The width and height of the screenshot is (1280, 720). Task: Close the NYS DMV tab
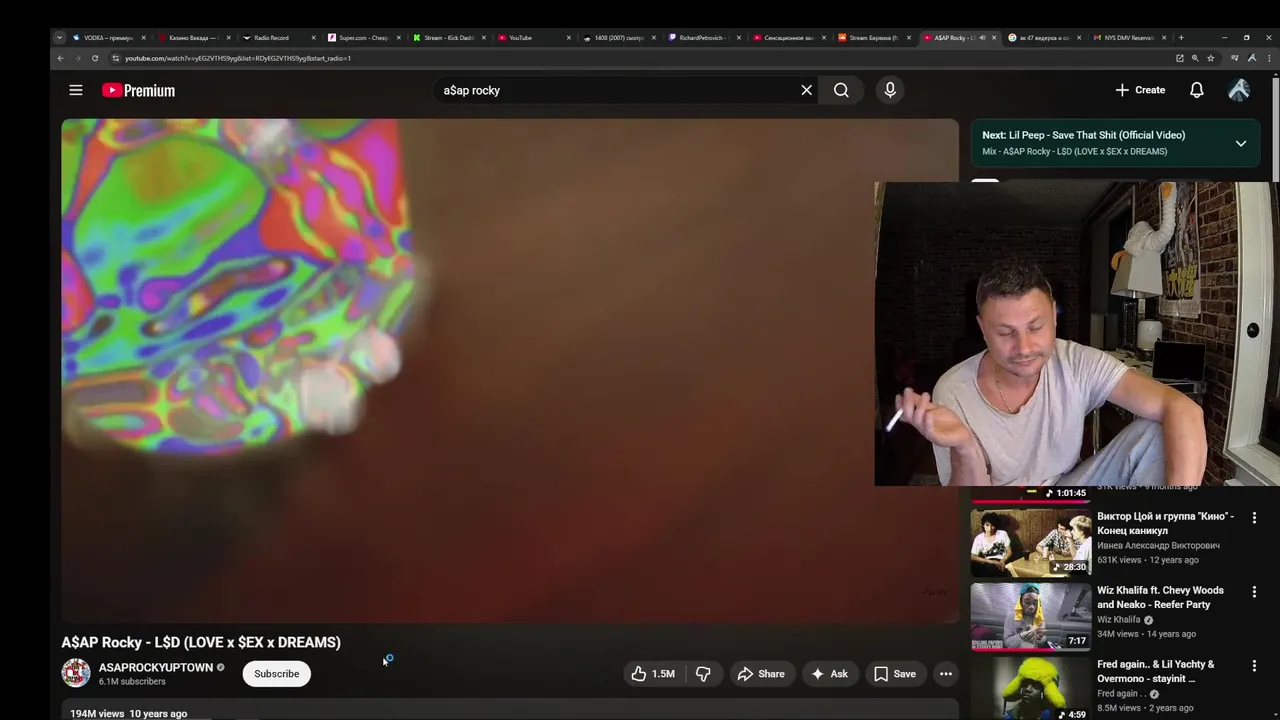point(1164,37)
